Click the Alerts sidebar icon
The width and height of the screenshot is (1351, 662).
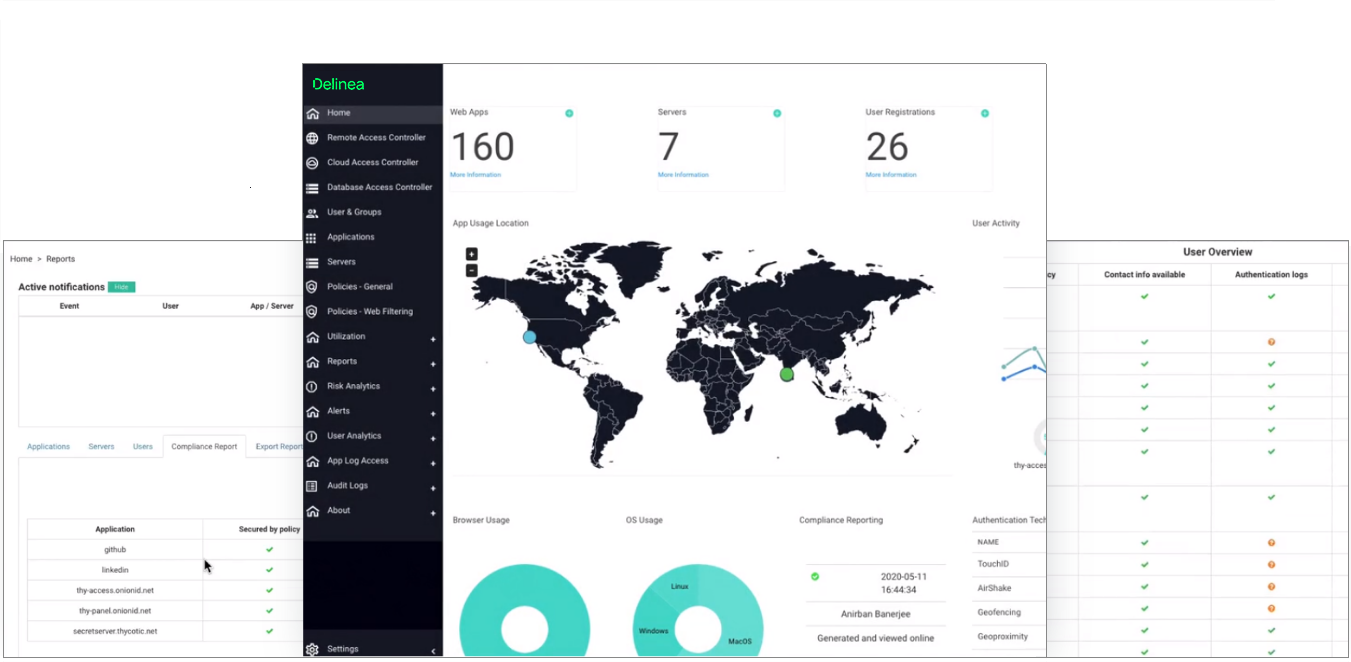313,411
